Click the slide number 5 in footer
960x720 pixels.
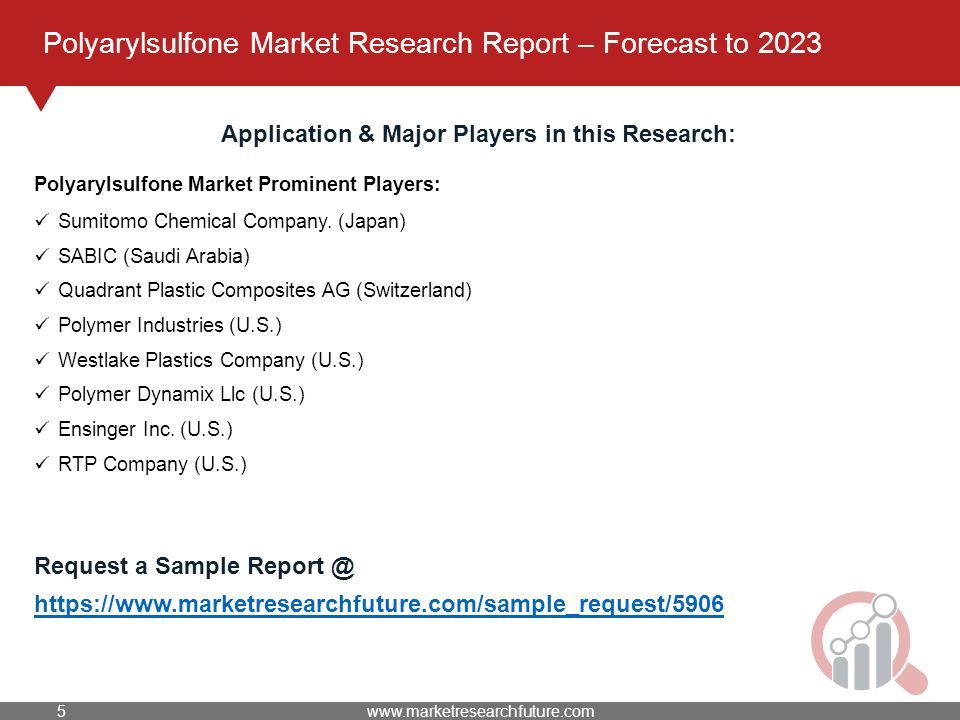tap(61, 711)
